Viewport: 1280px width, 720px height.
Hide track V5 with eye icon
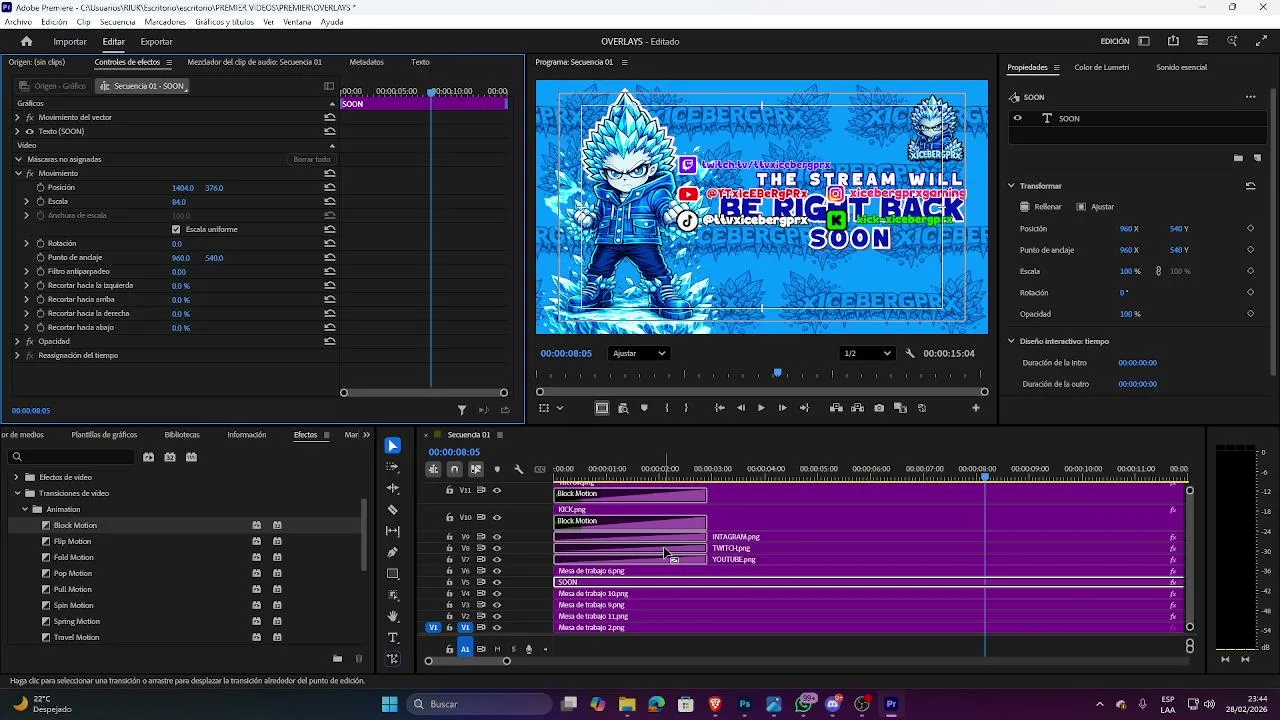coord(497,582)
